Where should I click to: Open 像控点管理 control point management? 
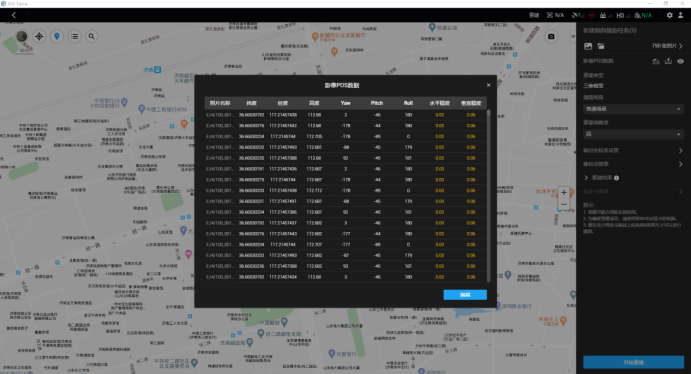[633, 164]
